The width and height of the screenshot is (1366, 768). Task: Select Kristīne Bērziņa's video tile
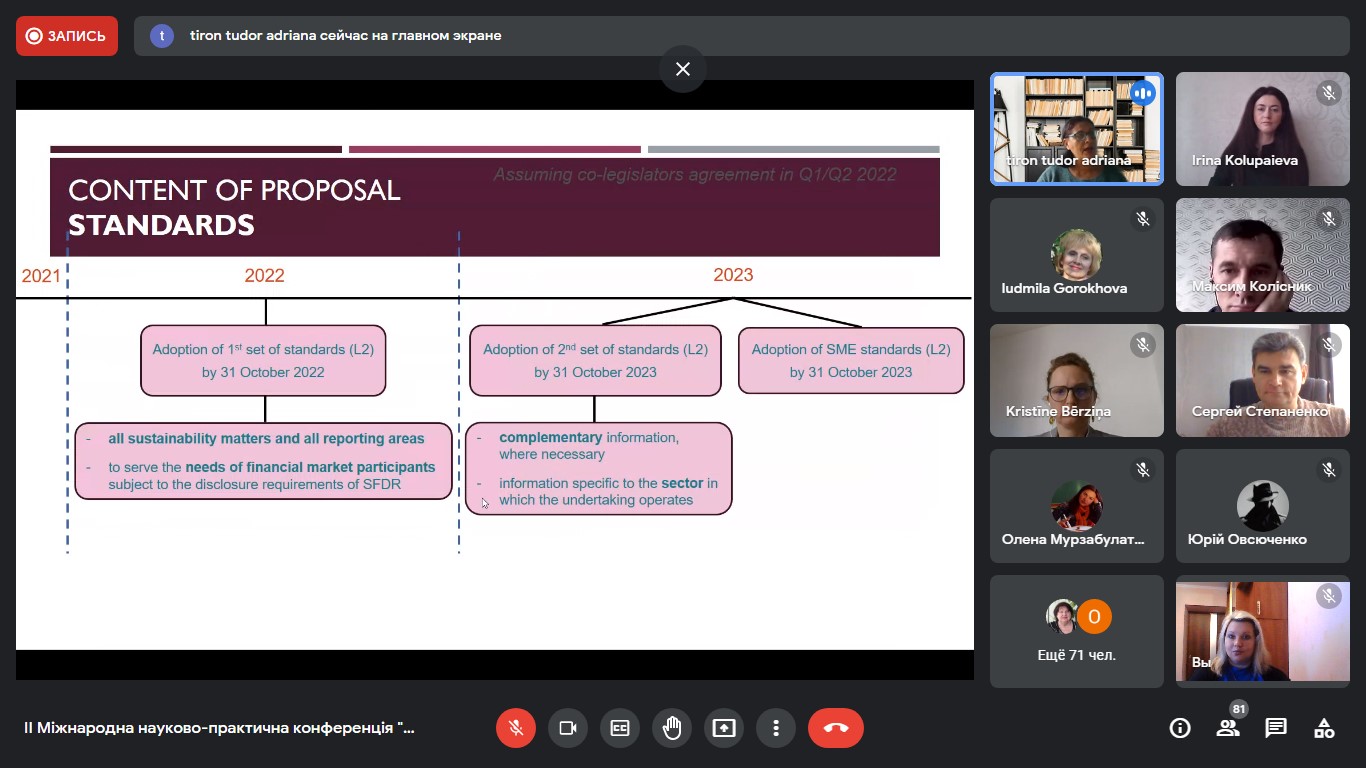pos(1077,380)
